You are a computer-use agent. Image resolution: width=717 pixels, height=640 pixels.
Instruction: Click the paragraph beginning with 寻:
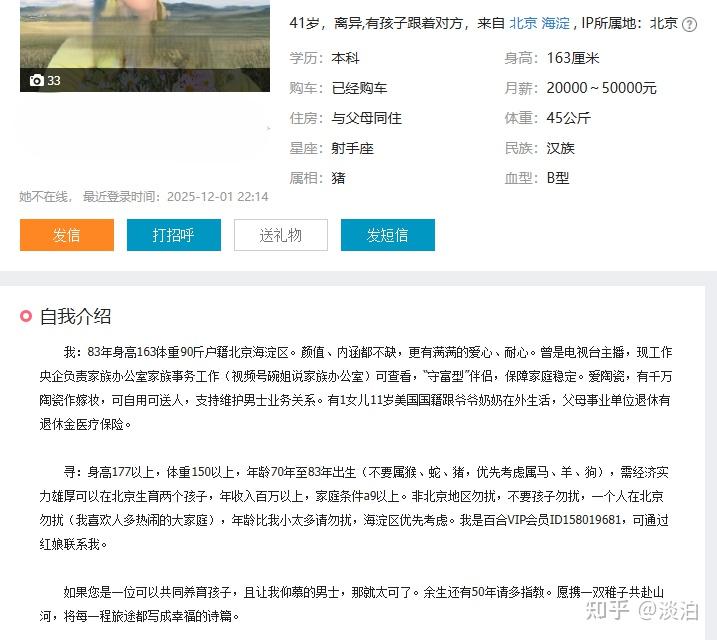pos(354,508)
